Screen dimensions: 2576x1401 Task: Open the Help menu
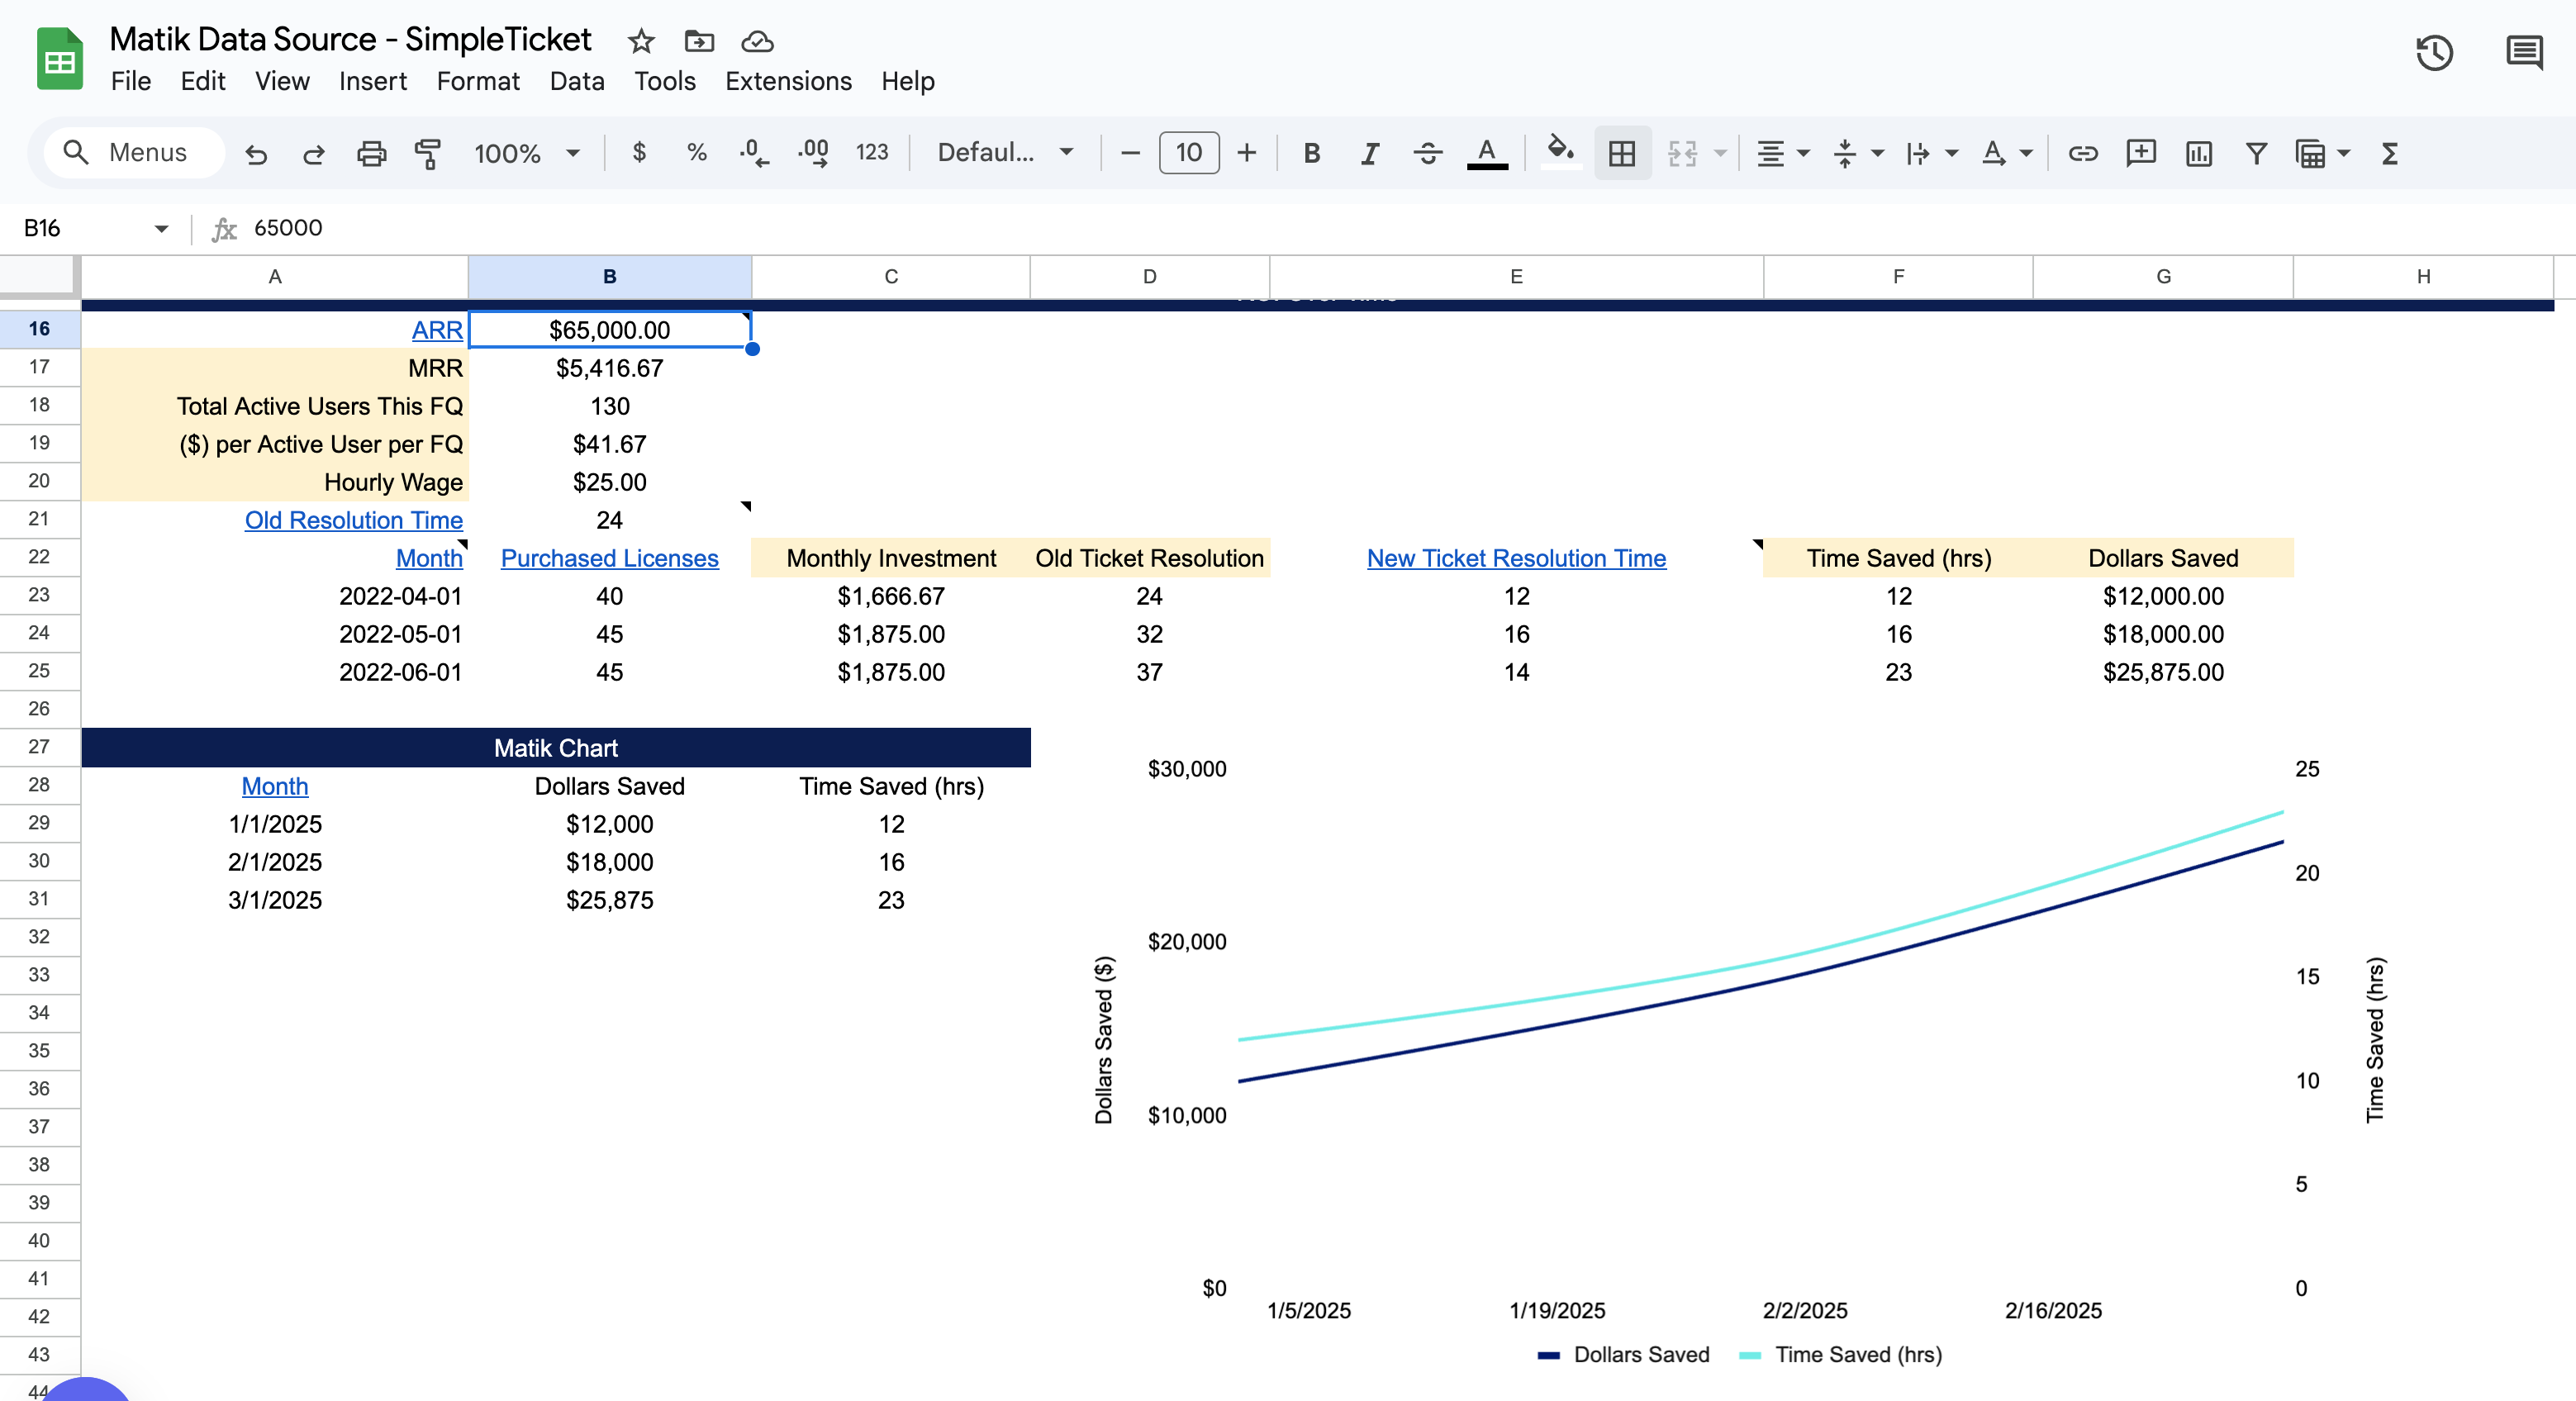coord(908,81)
